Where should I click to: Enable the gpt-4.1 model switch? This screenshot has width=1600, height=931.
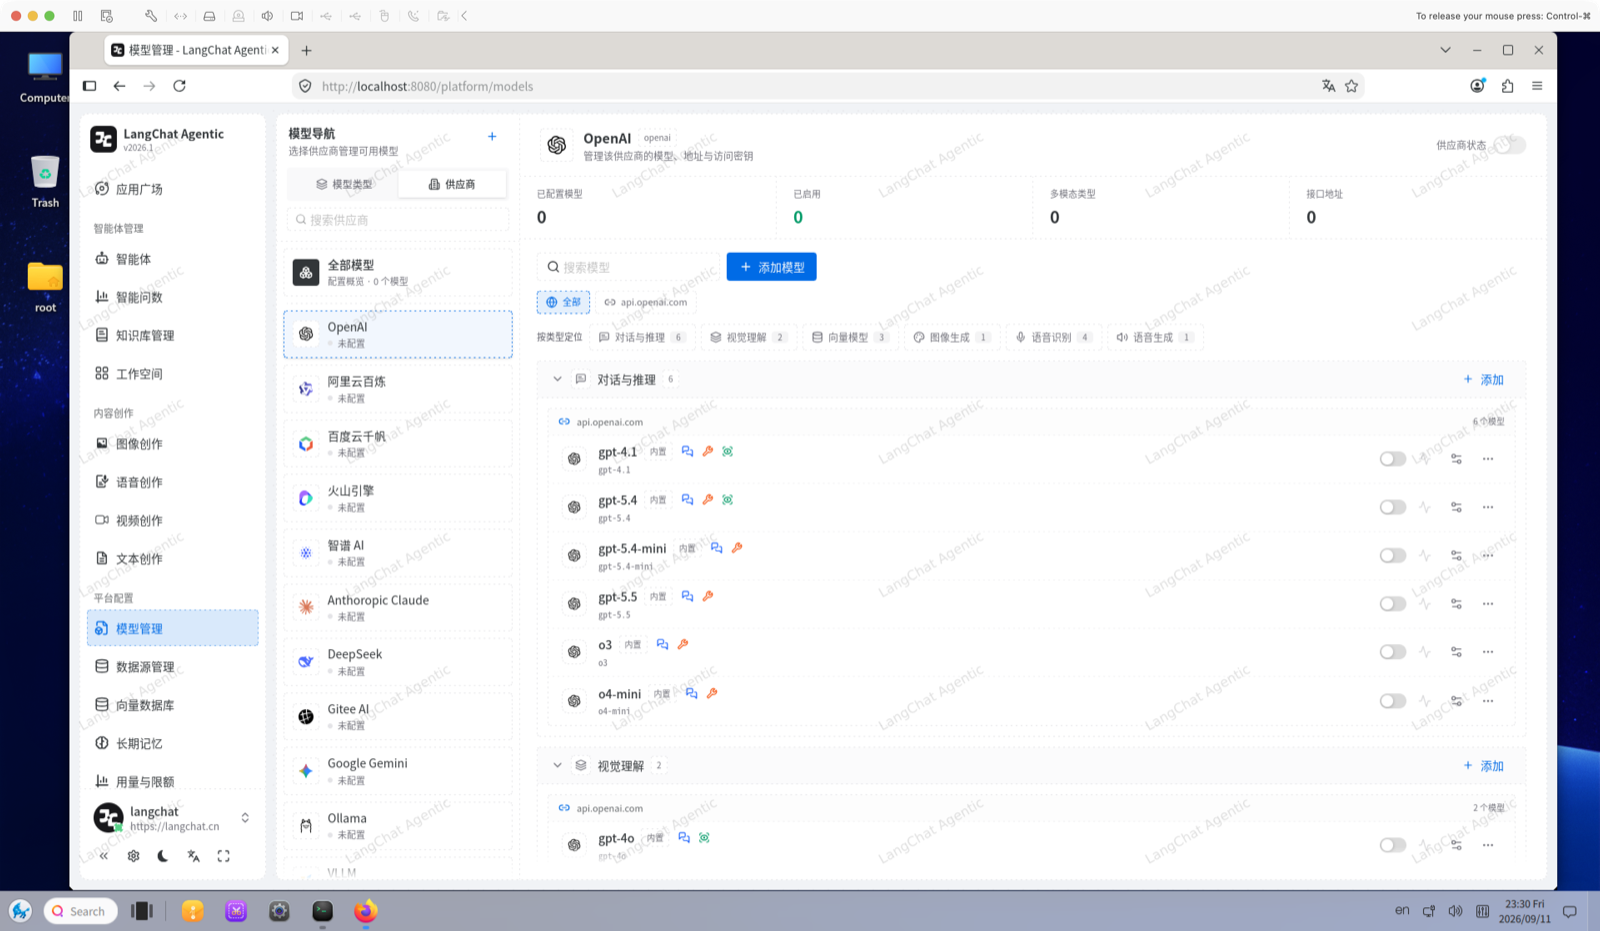1392,459
